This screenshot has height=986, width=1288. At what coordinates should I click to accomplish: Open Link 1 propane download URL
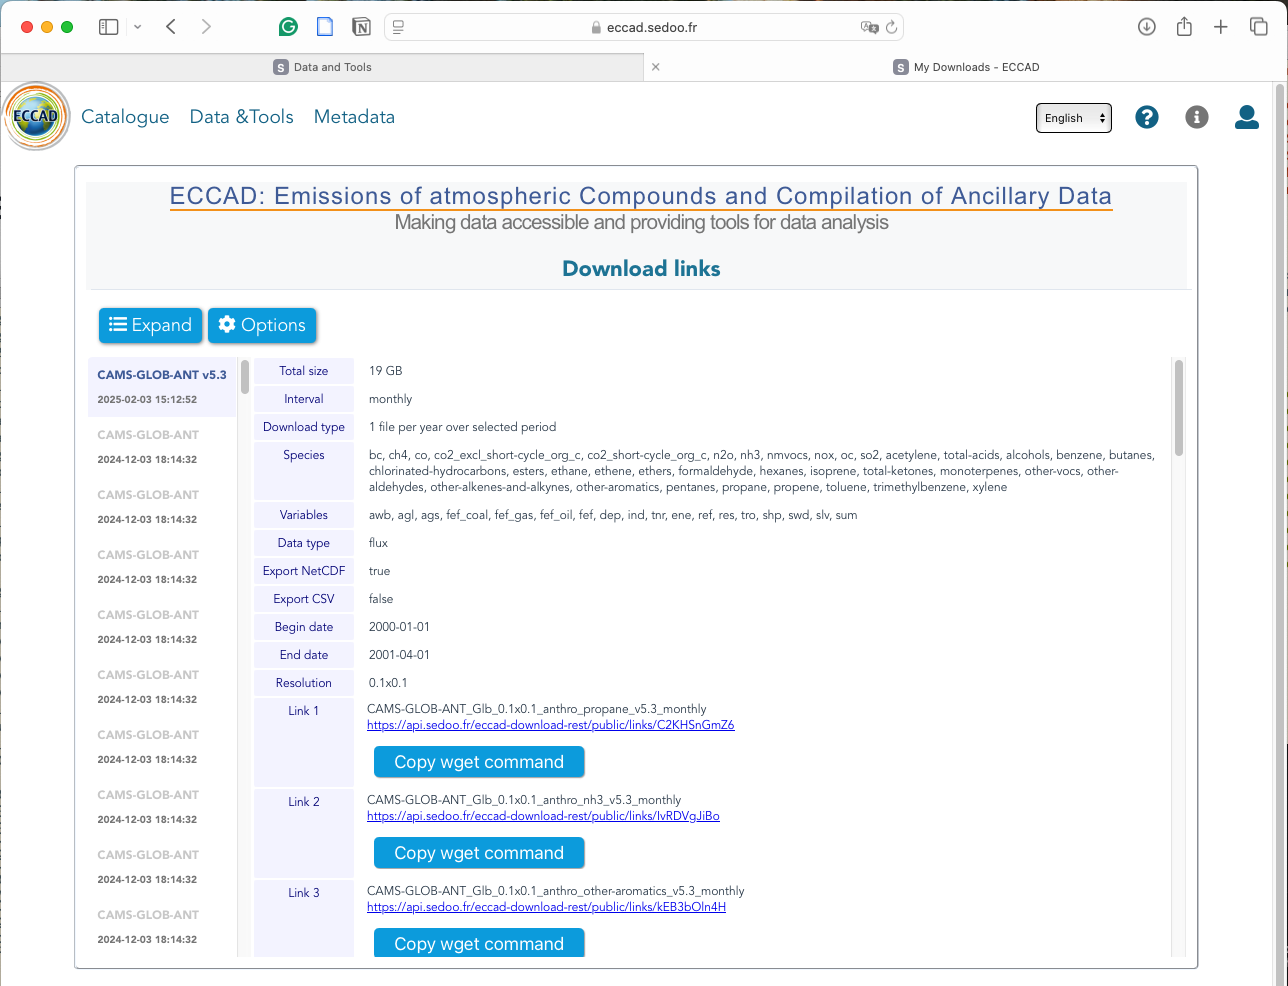pos(551,725)
